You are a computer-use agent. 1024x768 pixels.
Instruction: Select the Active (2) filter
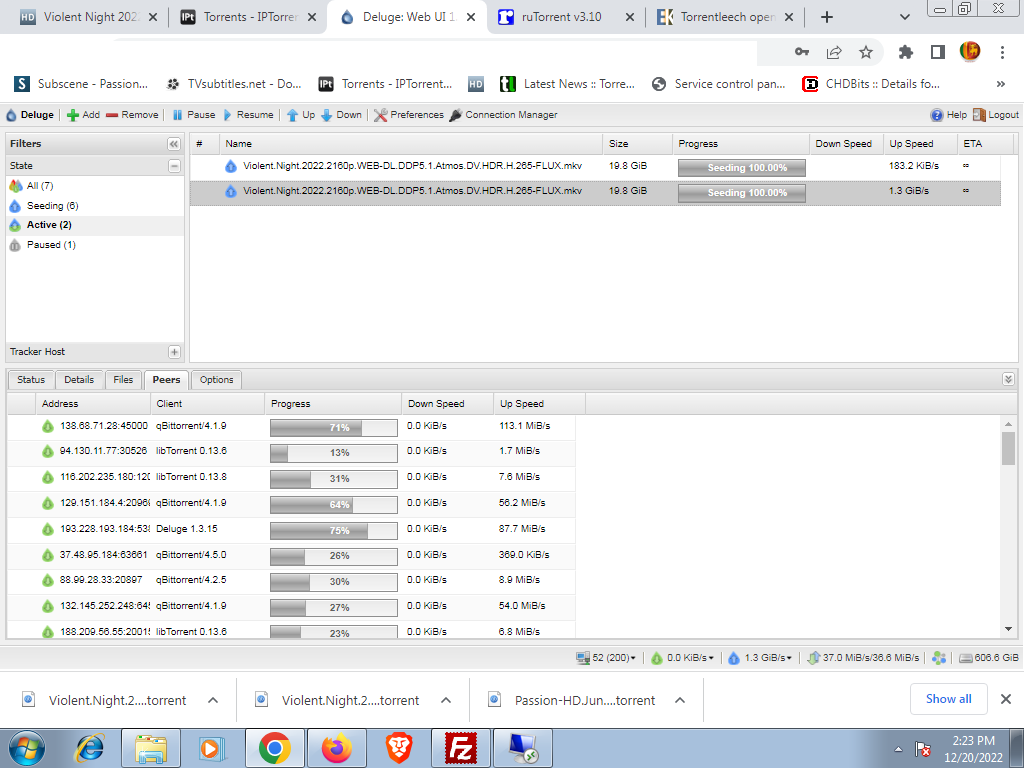pos(95,225)
